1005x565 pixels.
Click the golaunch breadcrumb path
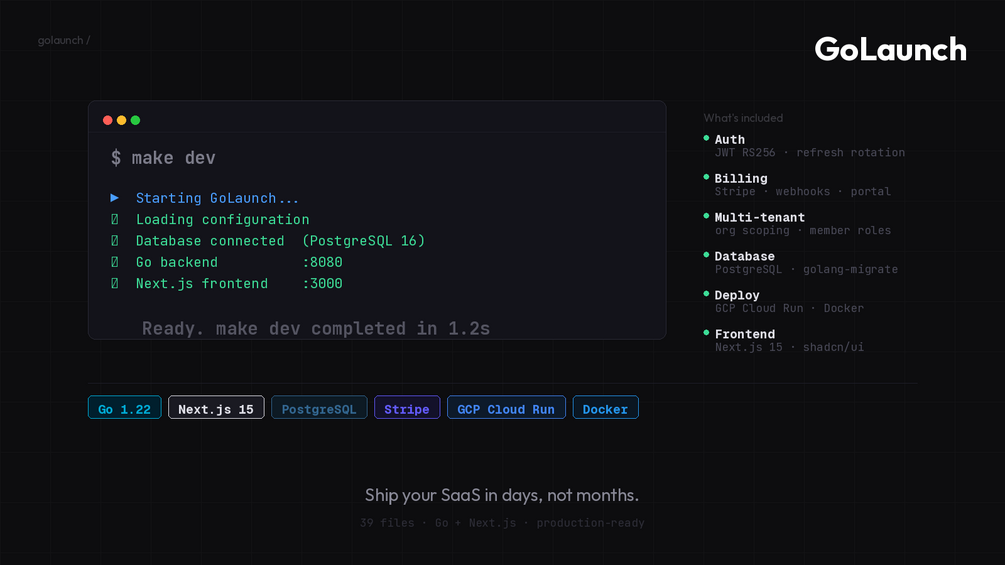tap(63, 41)
